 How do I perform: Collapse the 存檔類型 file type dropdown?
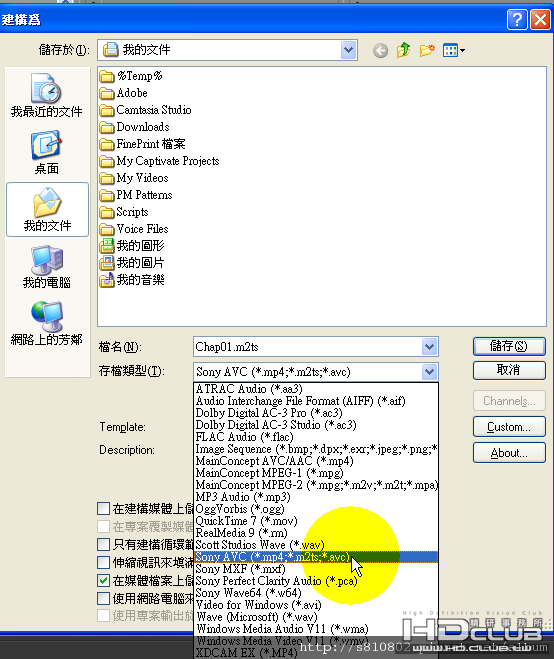429,372
